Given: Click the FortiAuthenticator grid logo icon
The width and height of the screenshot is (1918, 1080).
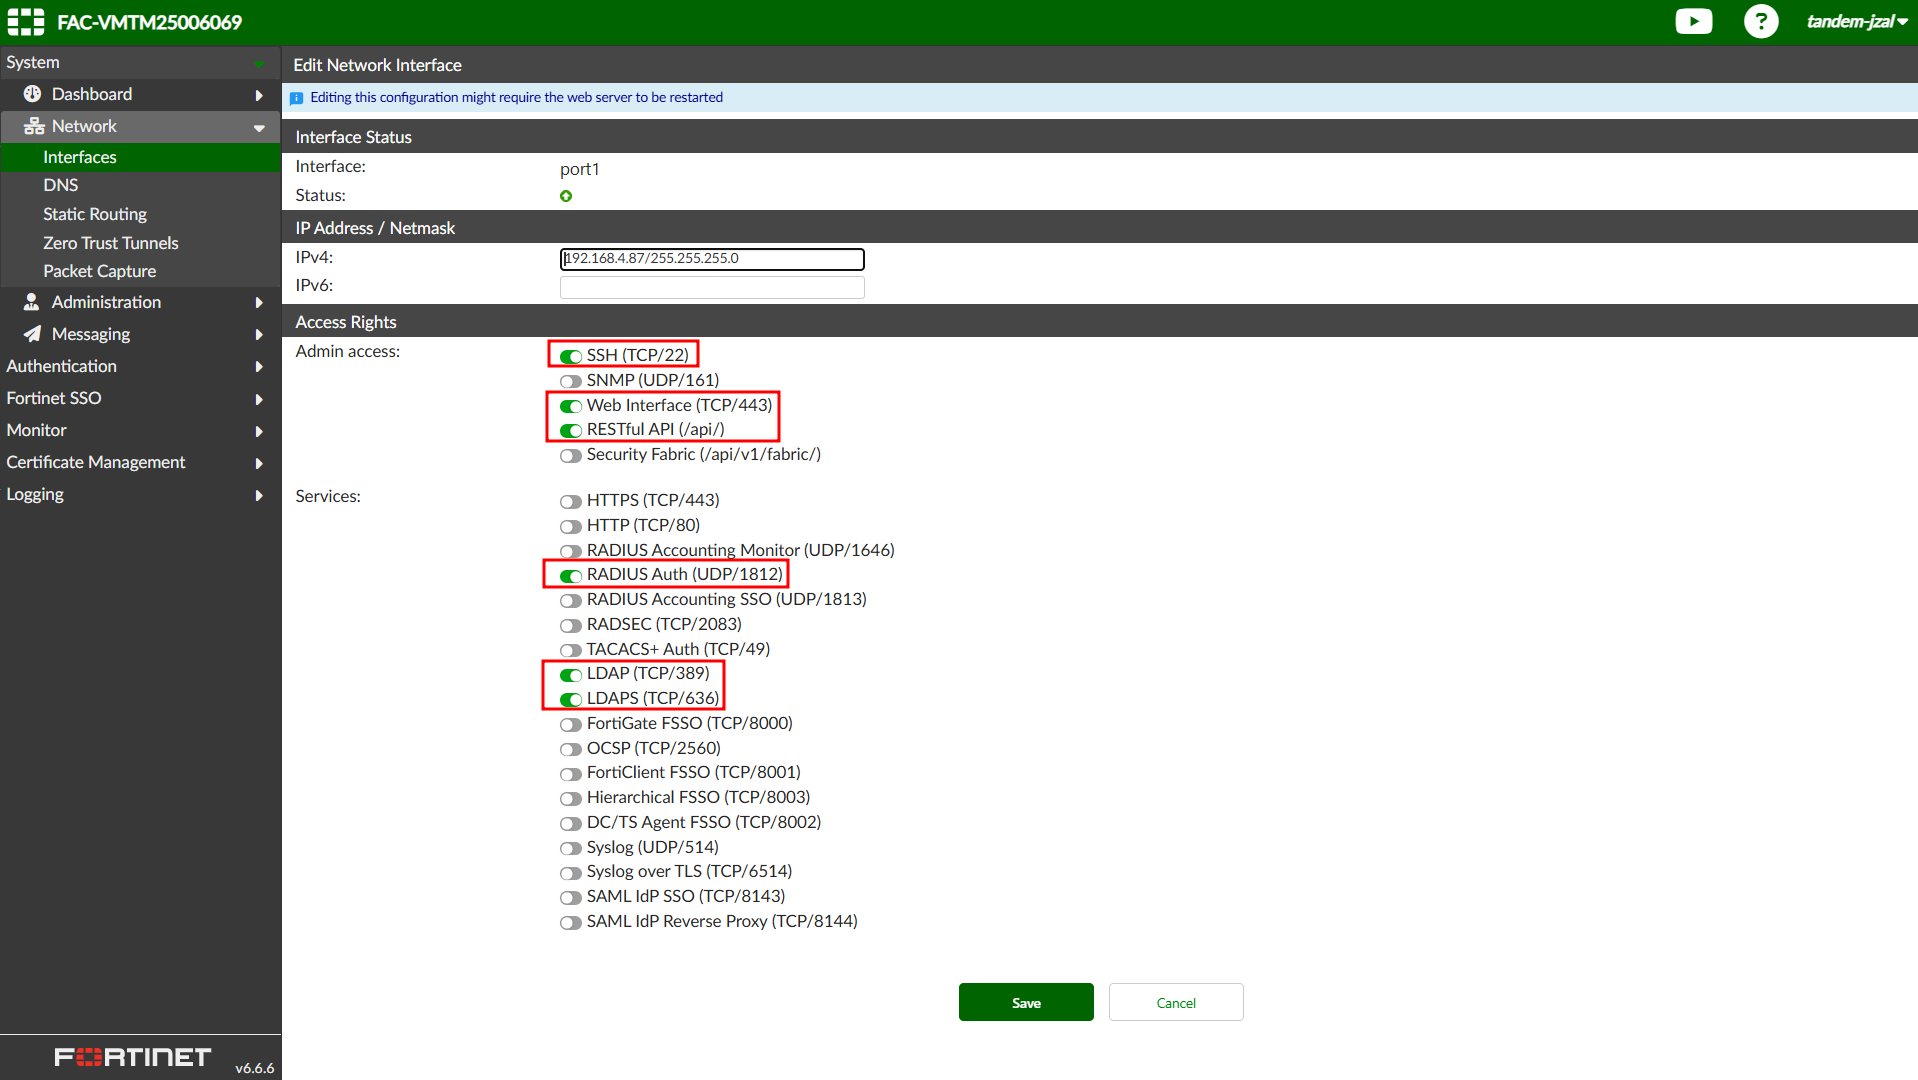Looking at the screenshot, I should click(x=26, y=22).
